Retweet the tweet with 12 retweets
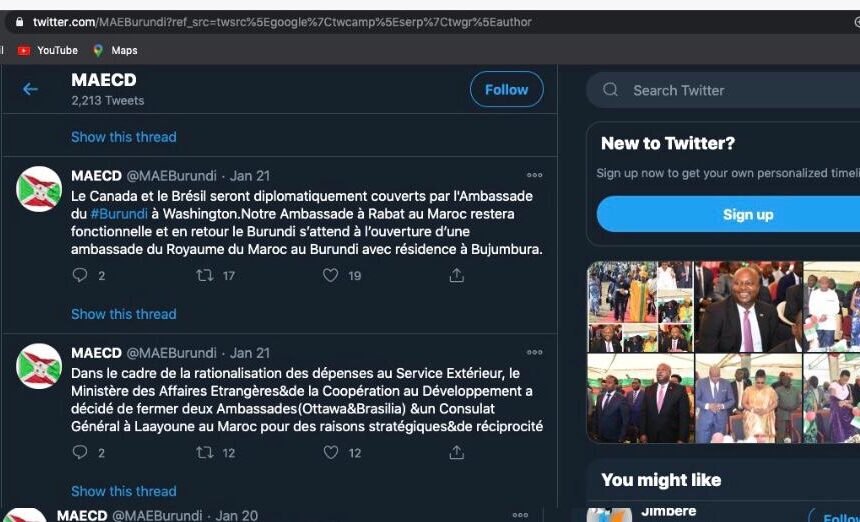860x522 pixels. pyautogui.click(x=205, y=453)
